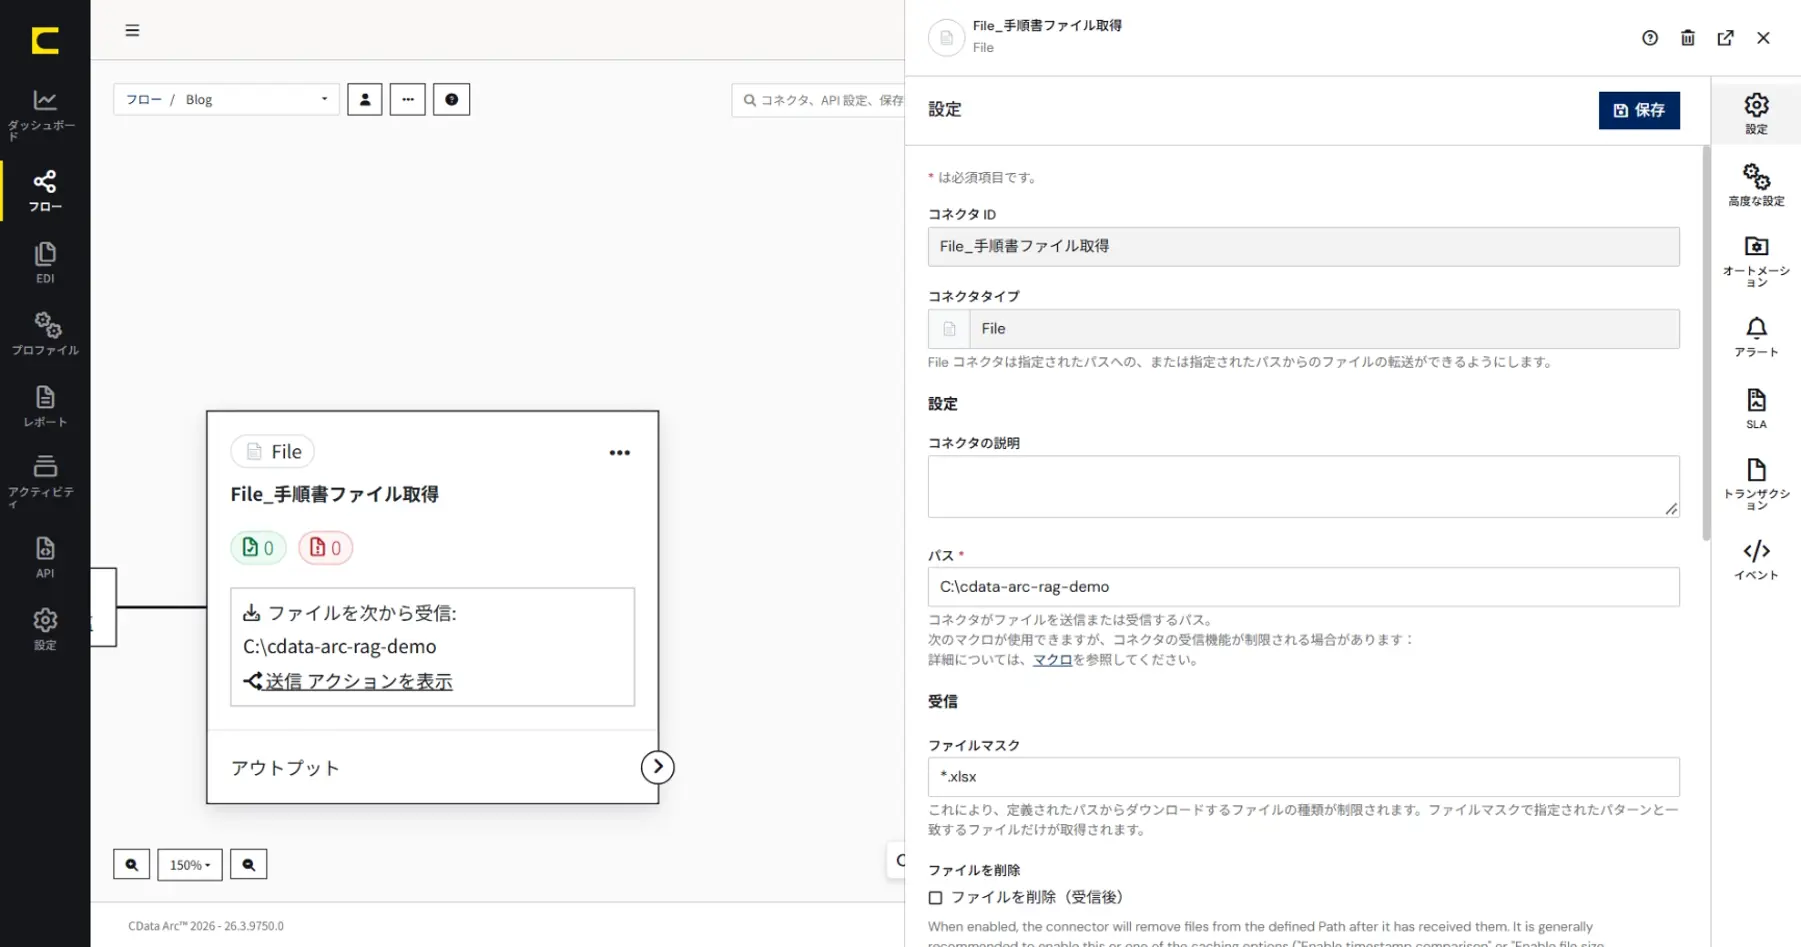Open the 設定 section in left sidebar

[x=44, y=629]
